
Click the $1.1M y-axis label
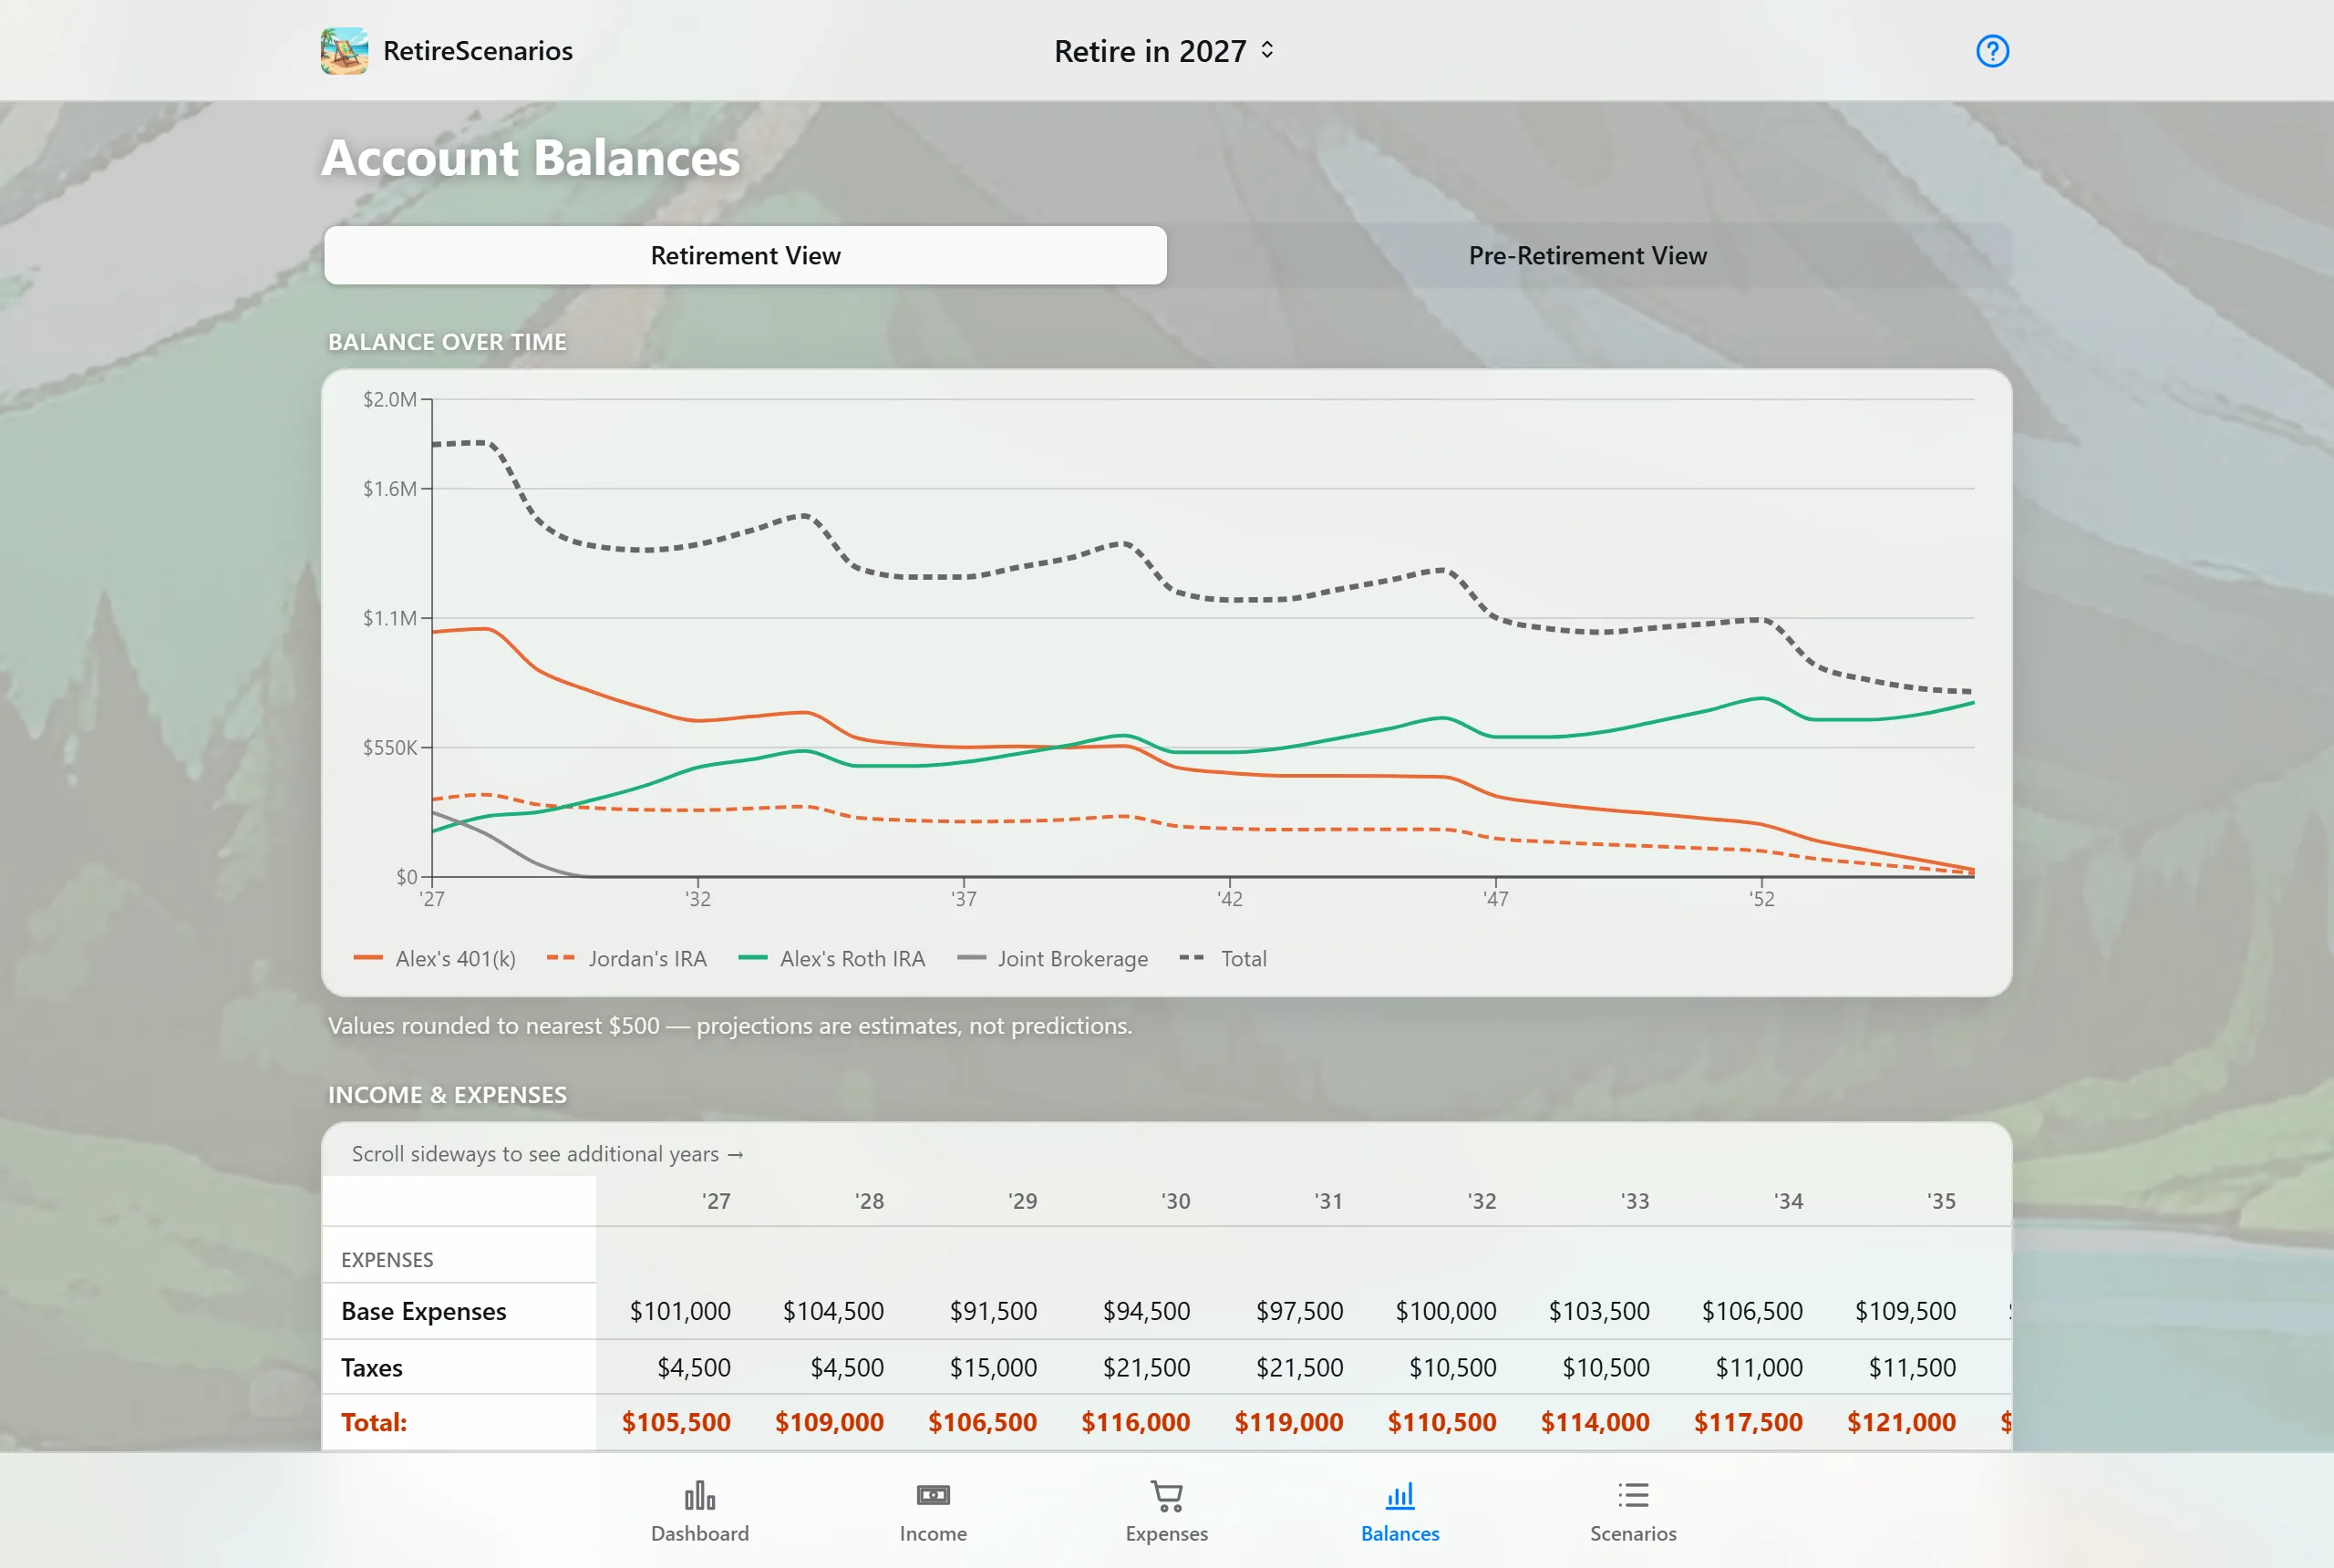390,618
